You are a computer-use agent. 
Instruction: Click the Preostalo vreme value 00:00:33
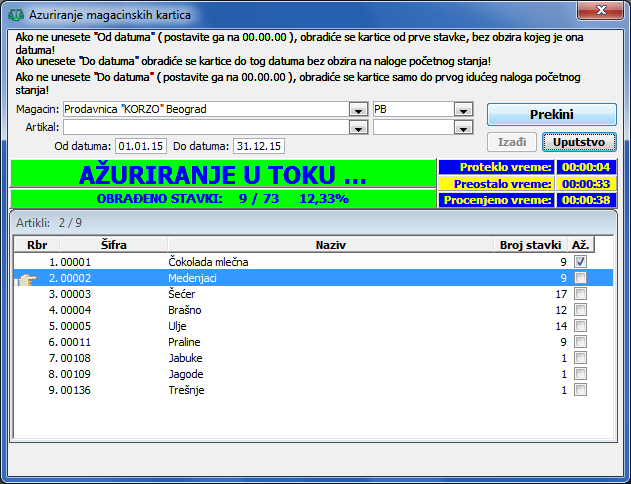tap(586, 184)
